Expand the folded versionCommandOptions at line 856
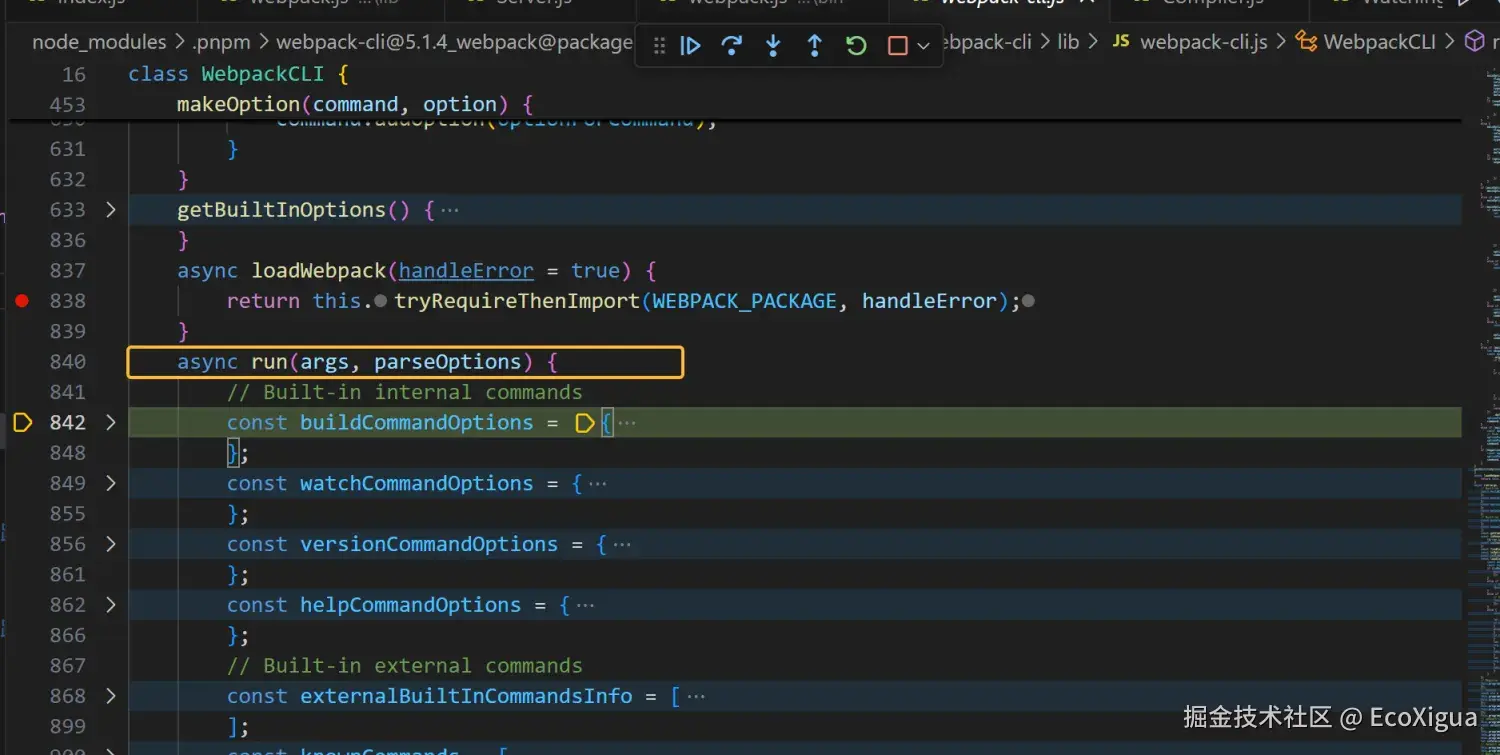 point(111,545)
